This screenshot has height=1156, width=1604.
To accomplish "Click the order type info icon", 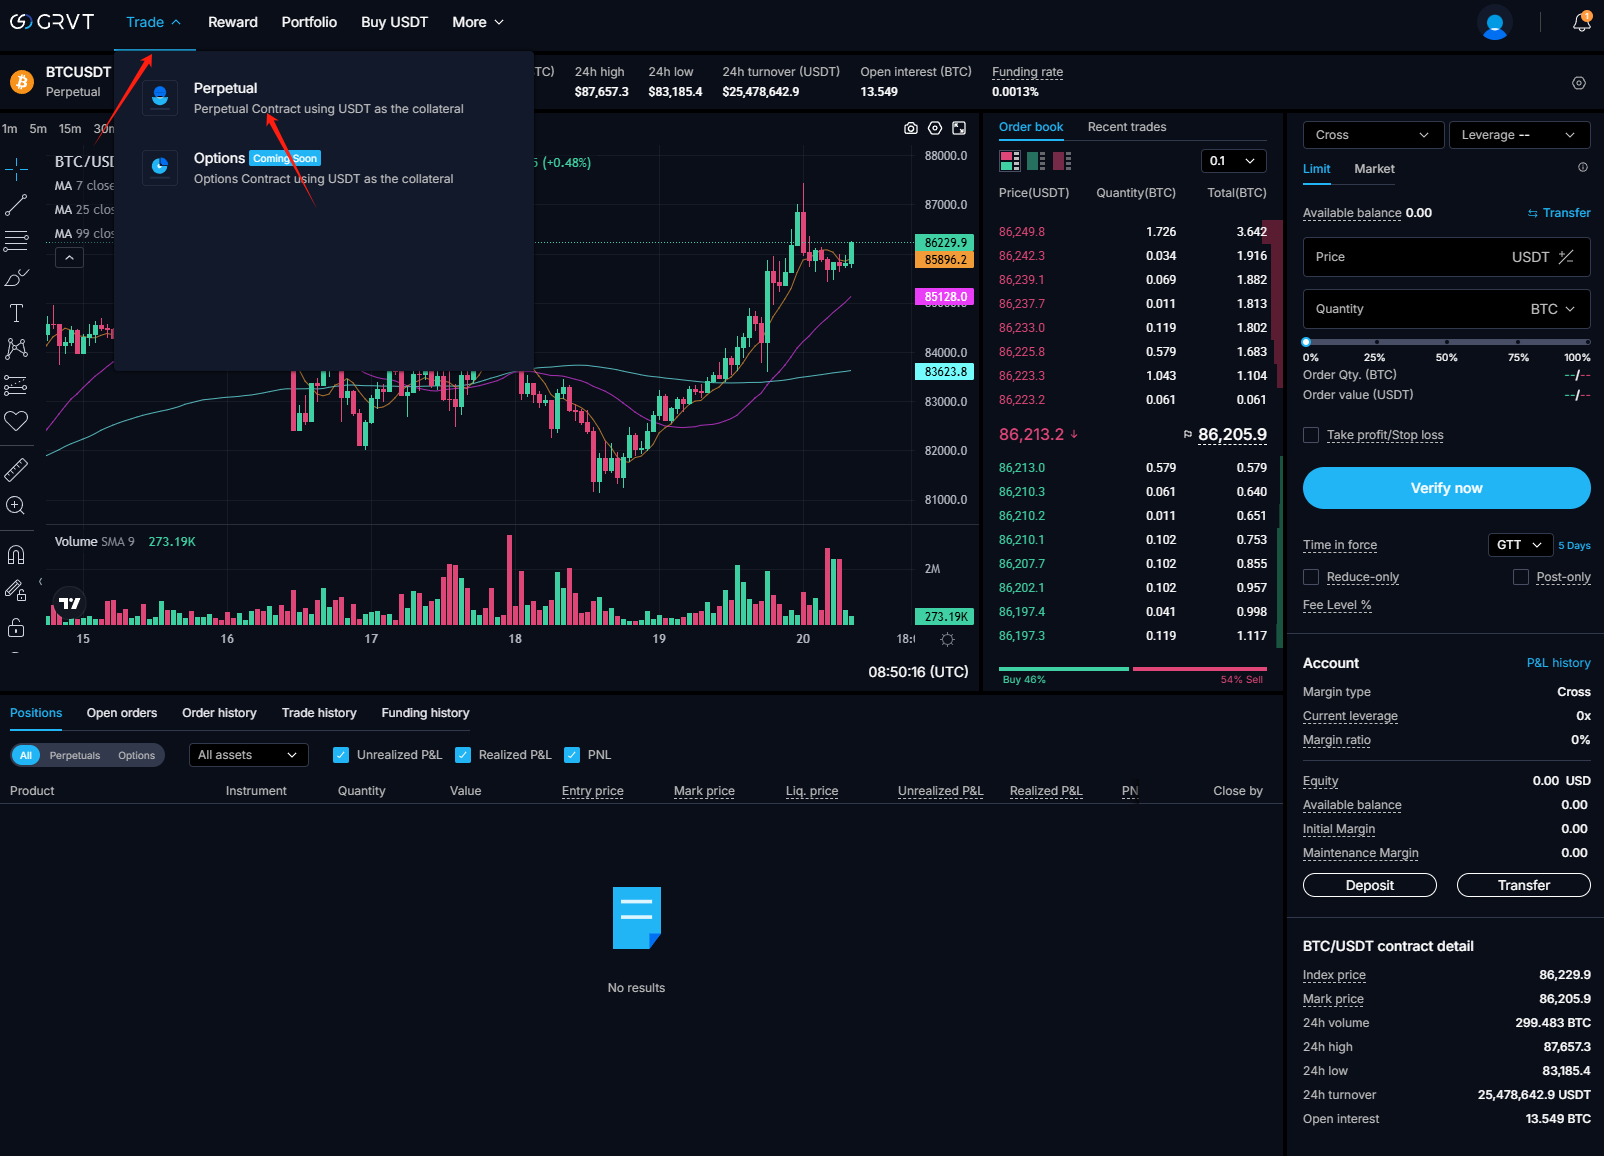I will [x=1583, y=168].
